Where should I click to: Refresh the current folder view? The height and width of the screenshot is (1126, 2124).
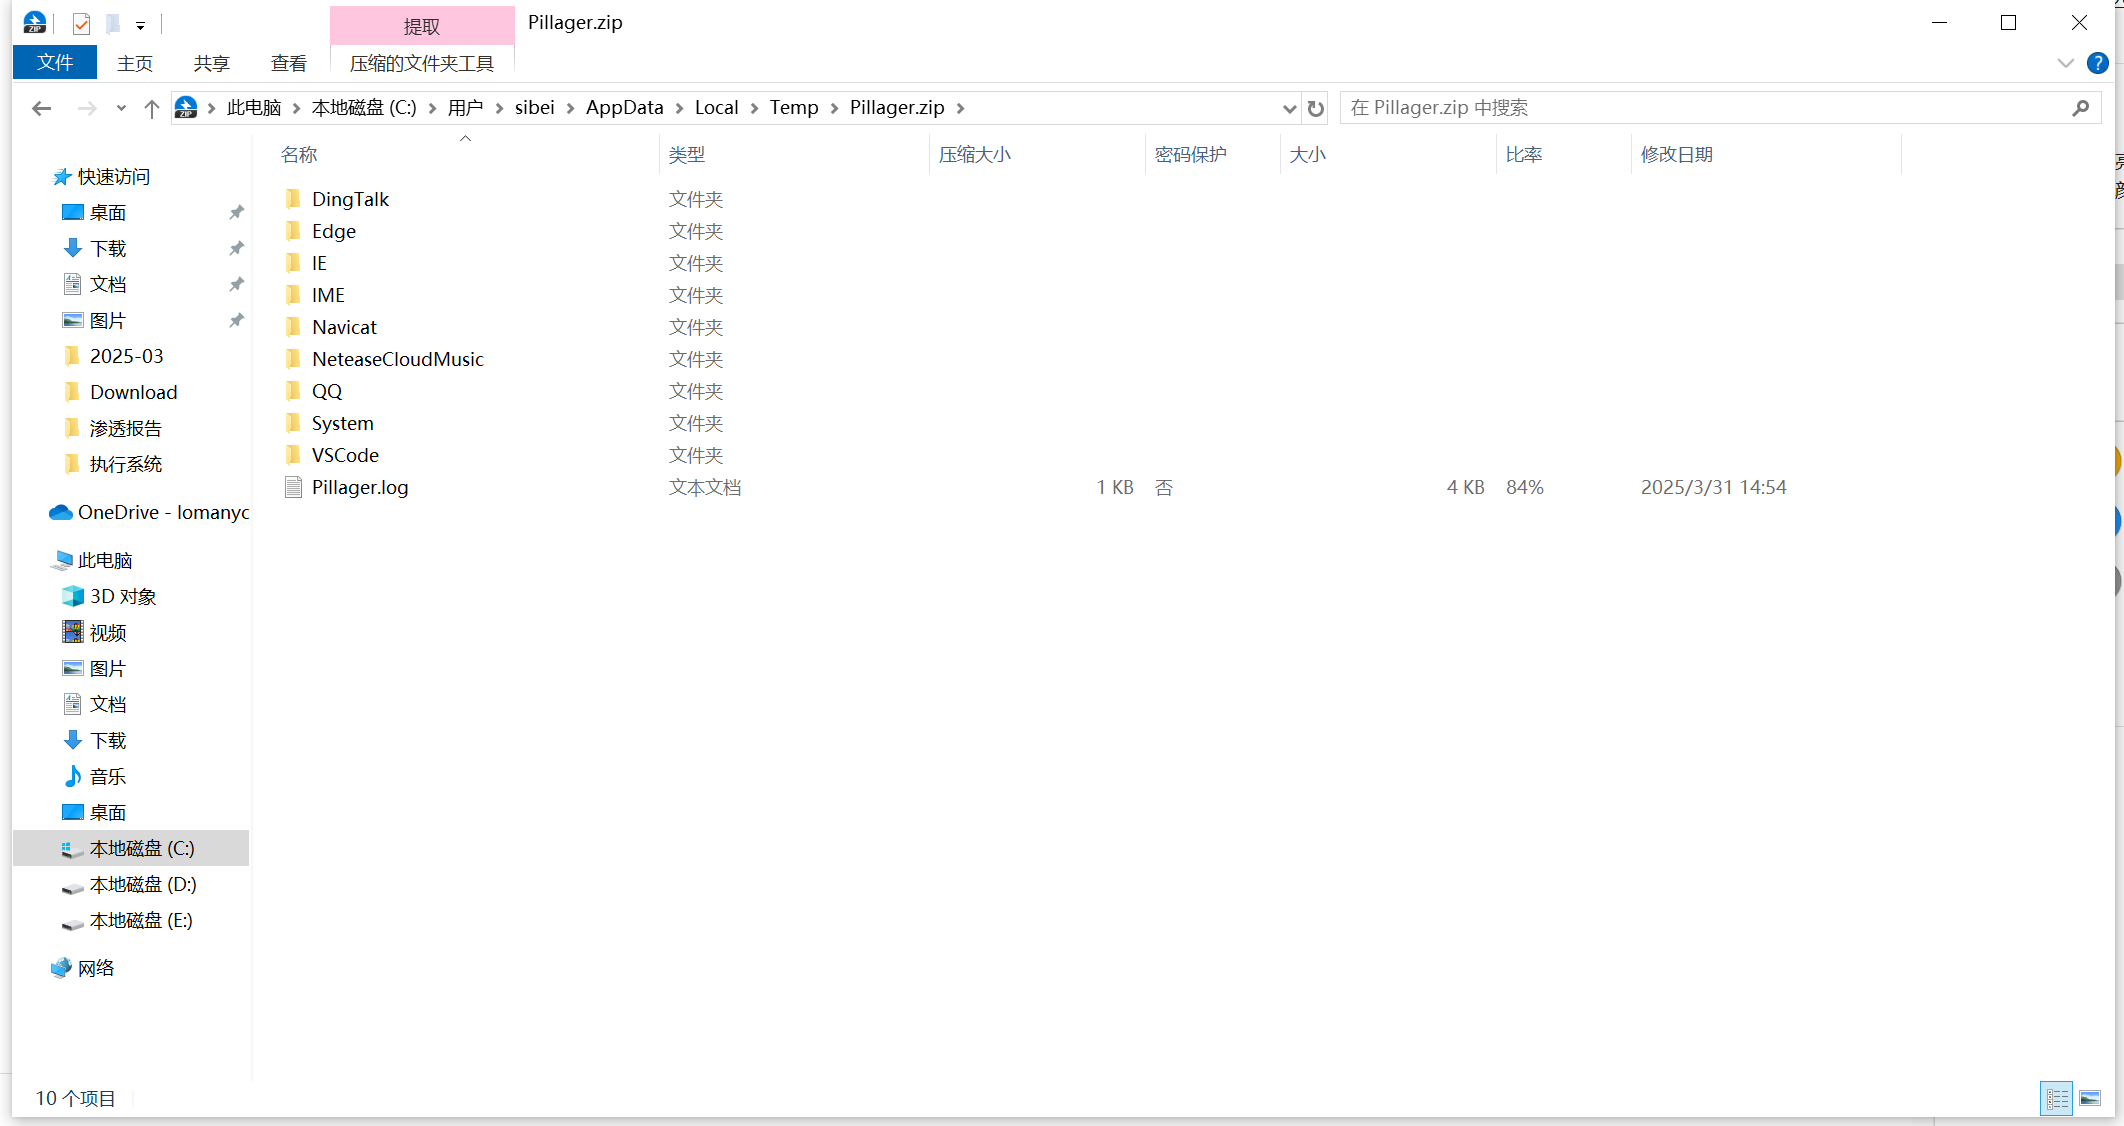pos(1316,108)
